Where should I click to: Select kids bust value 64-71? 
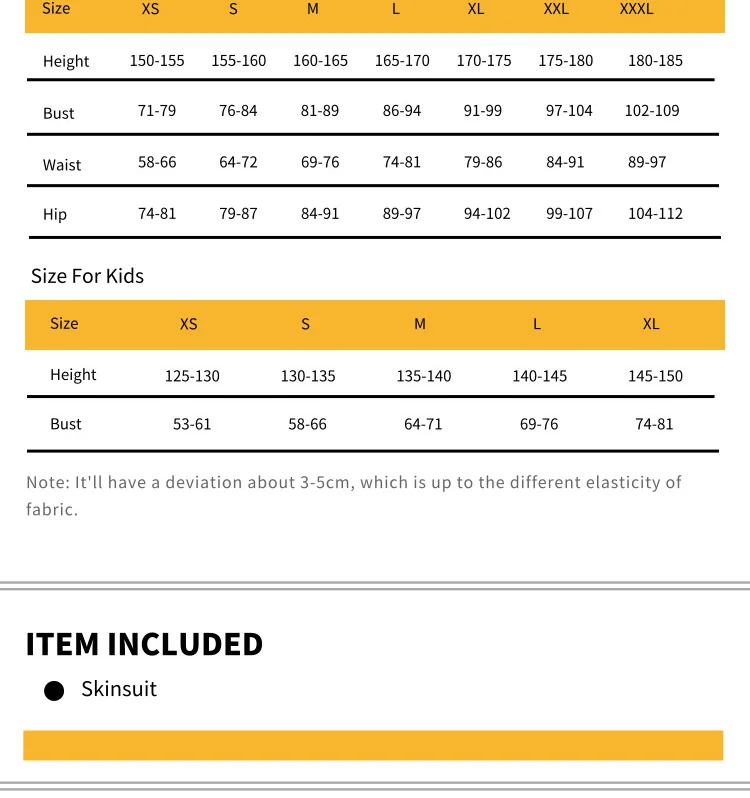(x=423, y=424)
